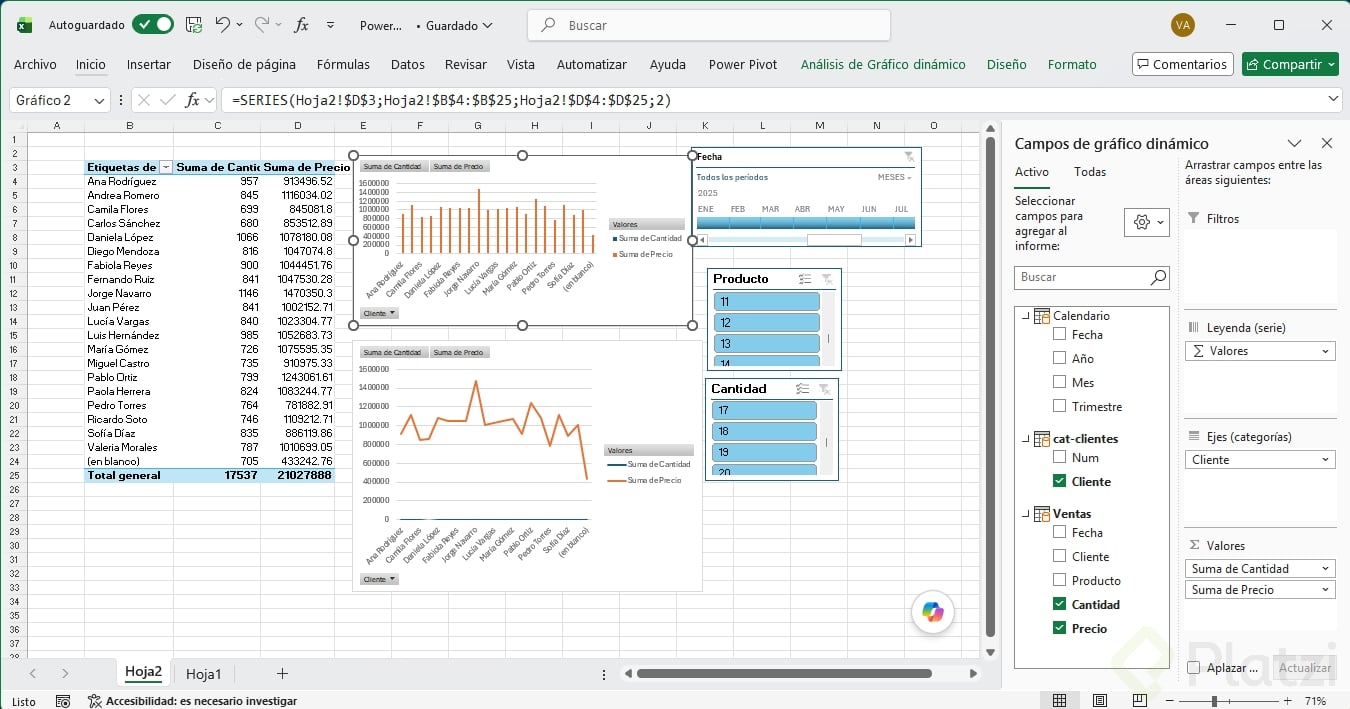The height and width of the screenshot is (709, 1350).
Task: Click the fx icon in quick access toolbar
Action: [301, 25]
